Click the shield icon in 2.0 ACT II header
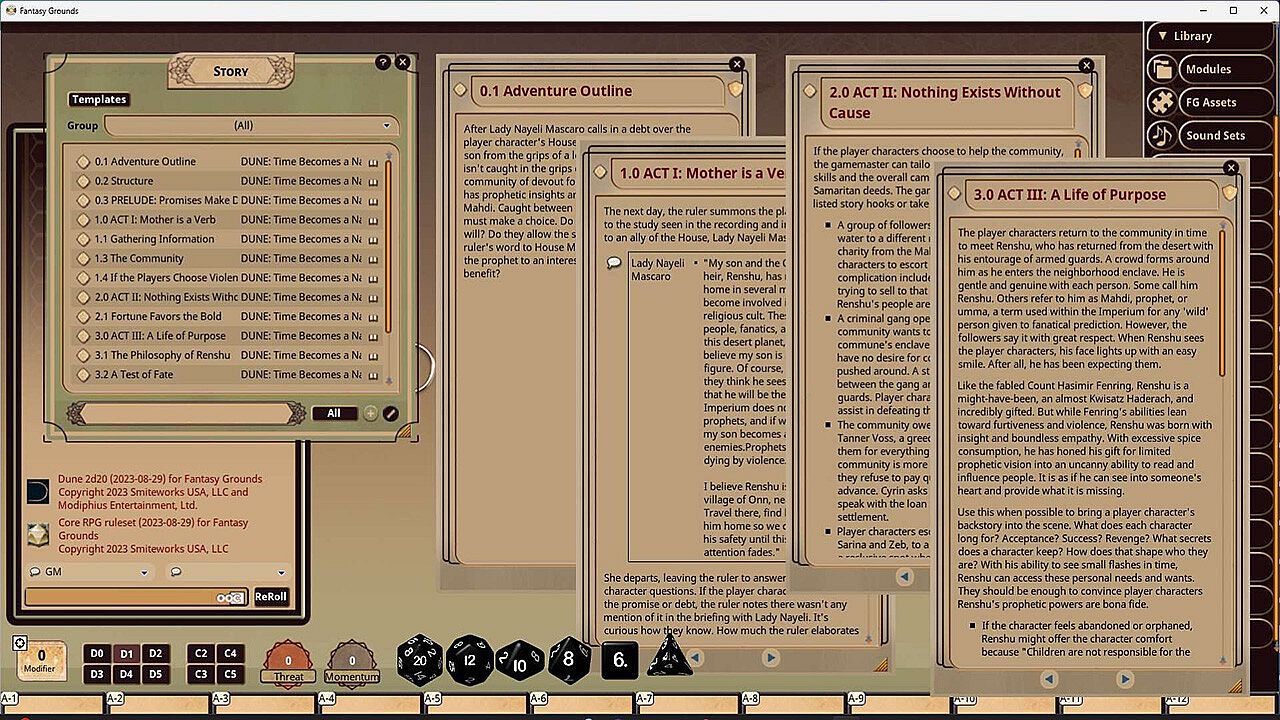 [1084, 92]
